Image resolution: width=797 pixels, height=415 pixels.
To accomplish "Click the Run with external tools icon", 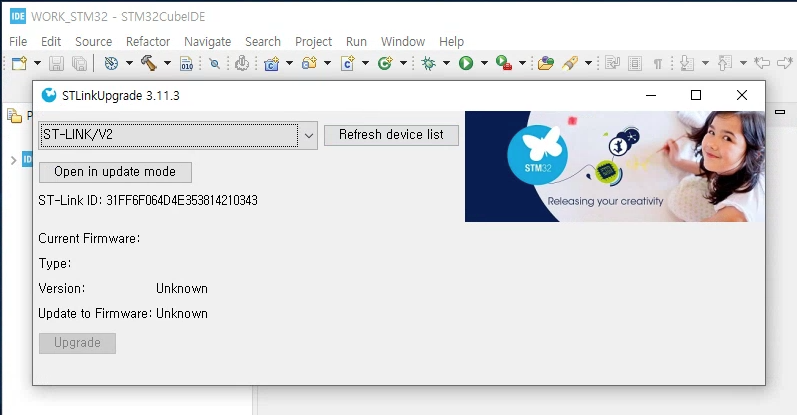I will tap(503, 63).
